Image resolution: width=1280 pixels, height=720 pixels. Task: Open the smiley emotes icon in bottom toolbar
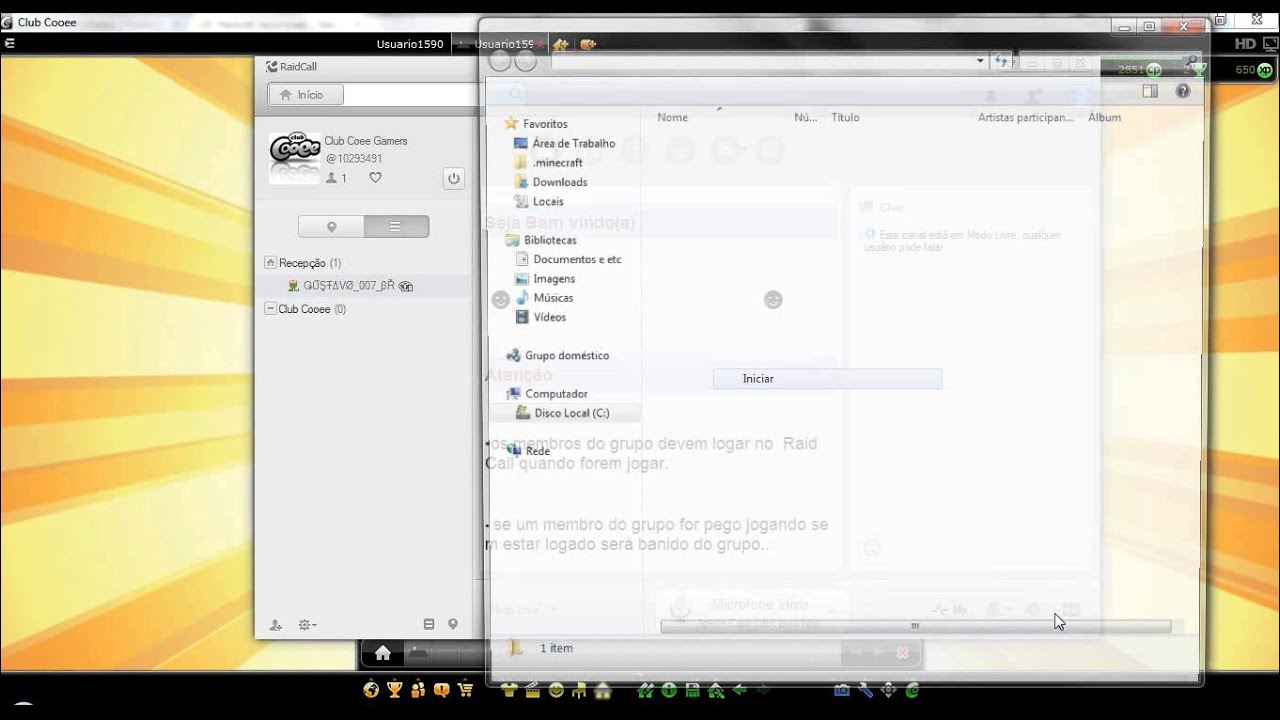click(556, 689)
